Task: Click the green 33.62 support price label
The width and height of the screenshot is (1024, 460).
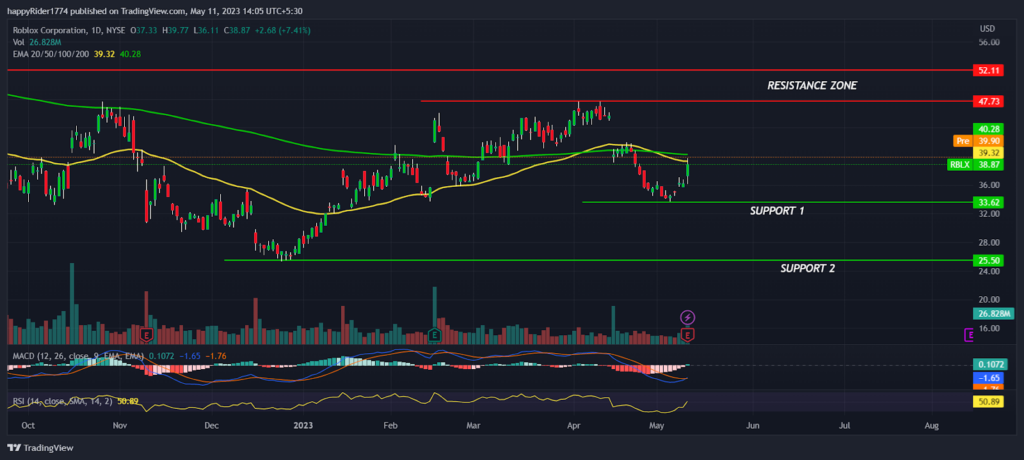Action: tap(987, 203)
